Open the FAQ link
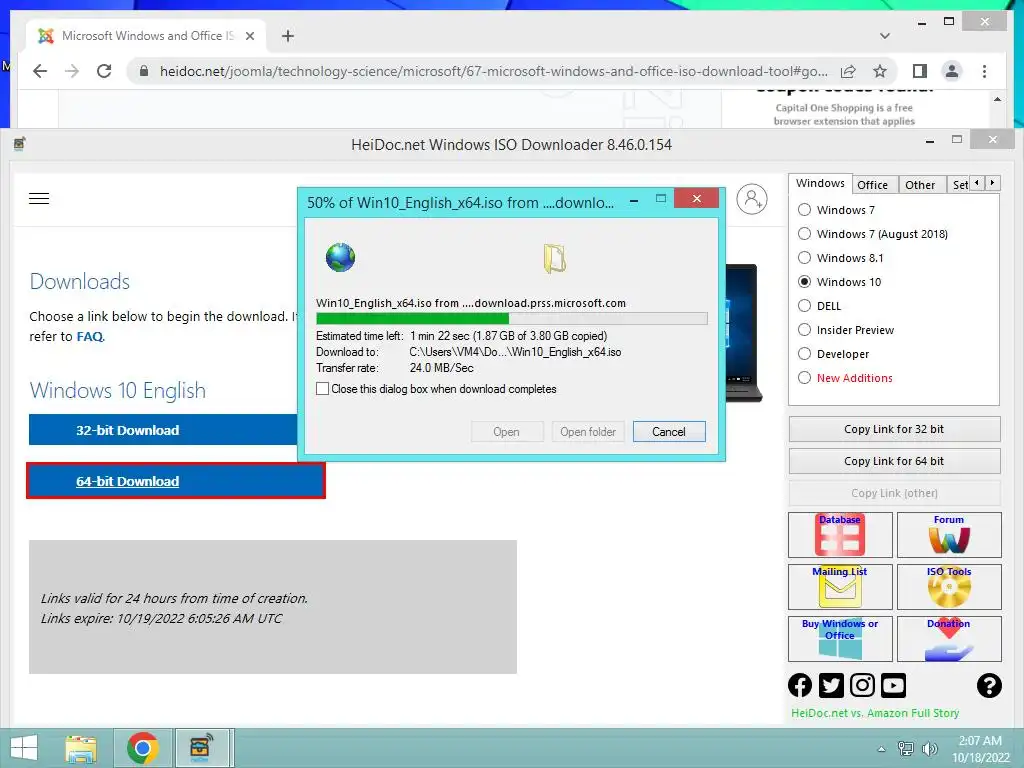The width and height of the screenshot is (1024, 768). point(89,336)
